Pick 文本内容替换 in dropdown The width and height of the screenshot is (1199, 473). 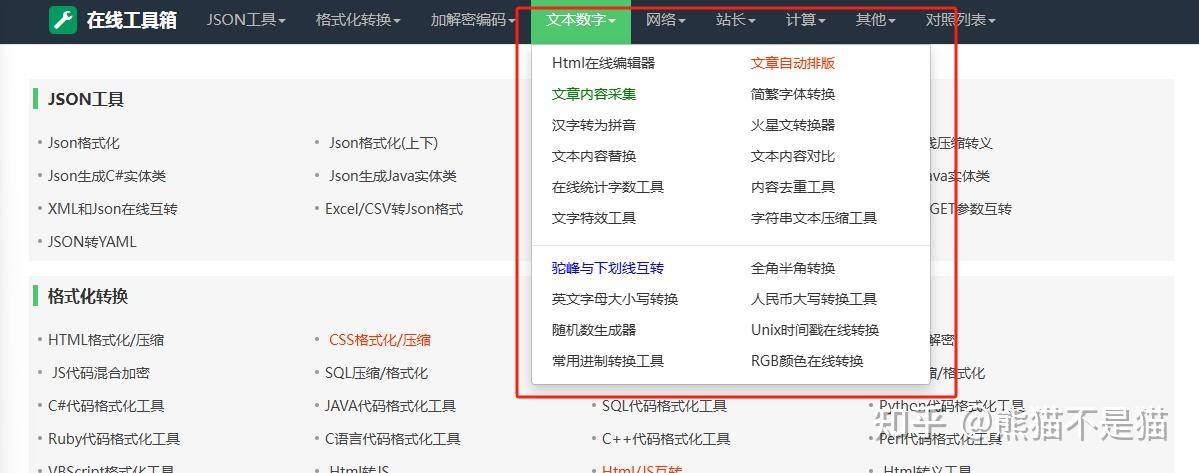point(594,156)
